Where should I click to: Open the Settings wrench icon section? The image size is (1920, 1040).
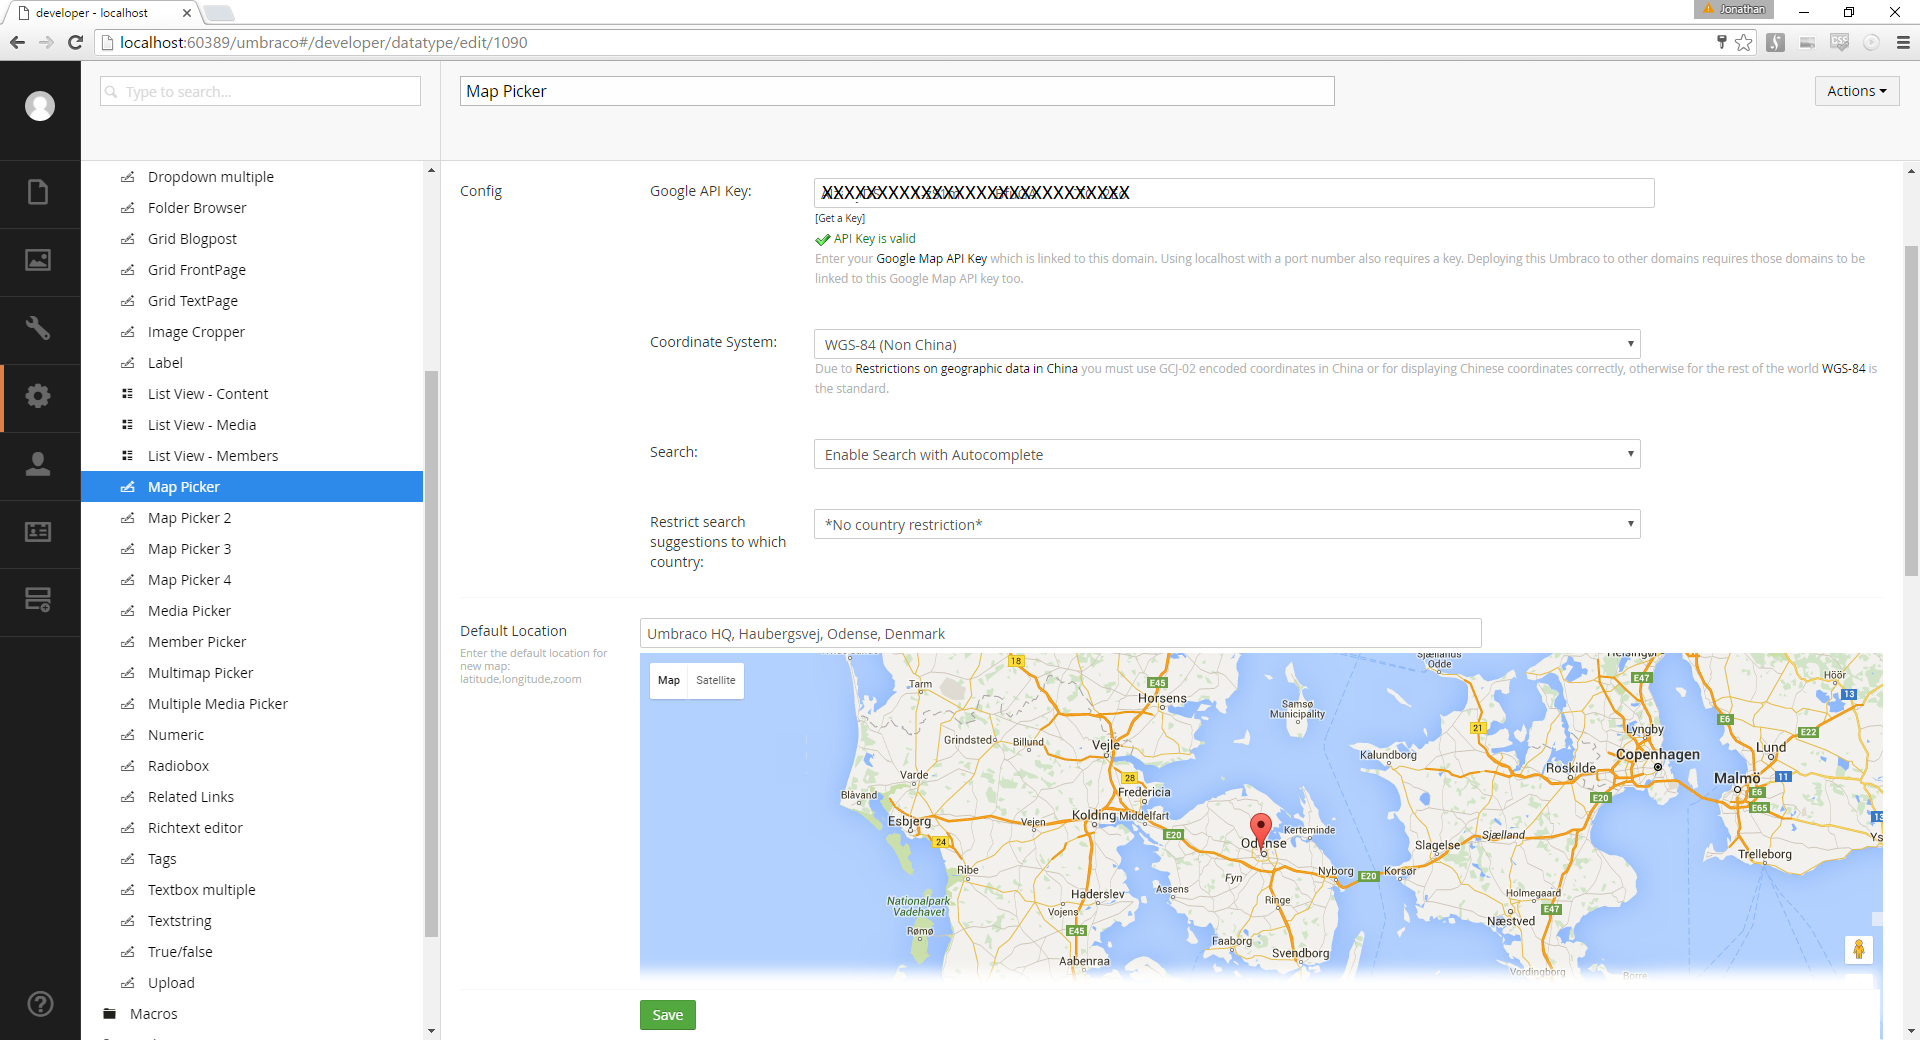(x=38, y=328)
